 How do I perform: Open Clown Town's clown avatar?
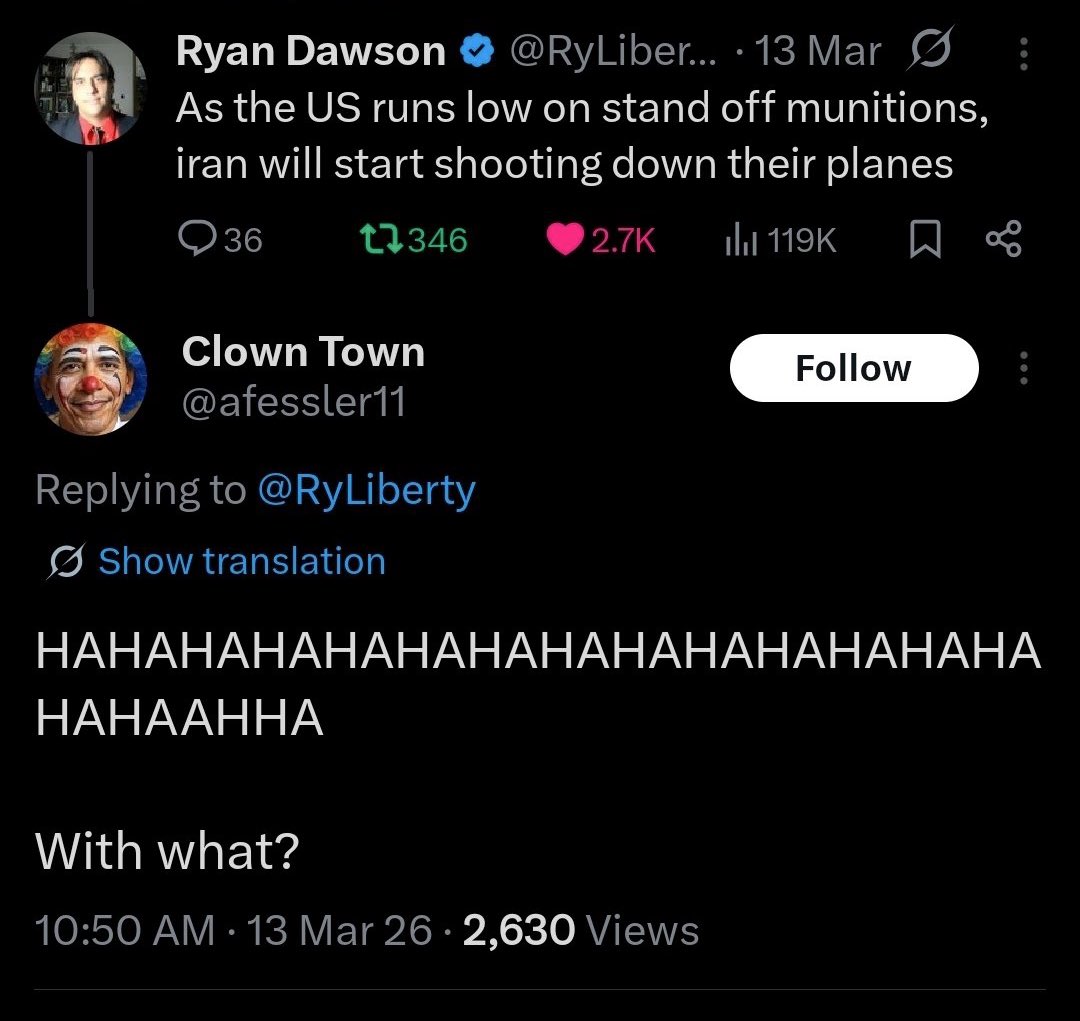tap(90, 379)
